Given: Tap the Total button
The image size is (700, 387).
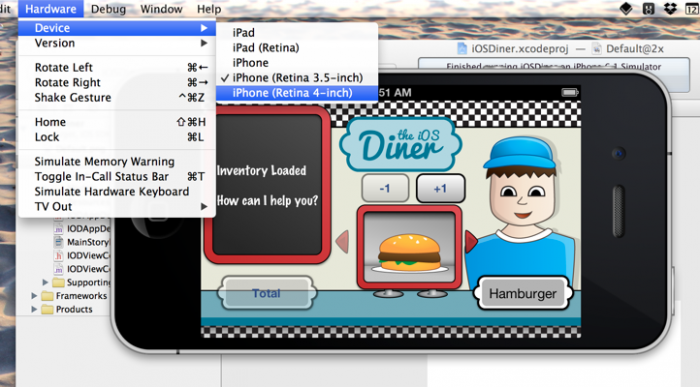Looking at the screenshot, I should click(x=267, y=293).
